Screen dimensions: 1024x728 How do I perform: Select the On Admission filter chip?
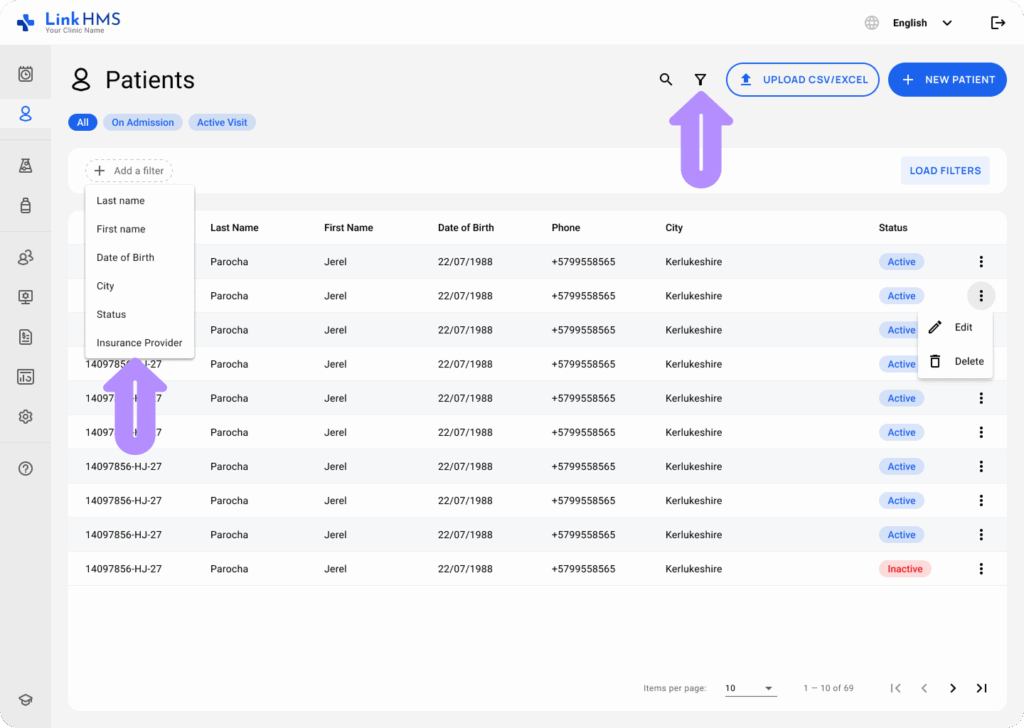pos(142,121)
